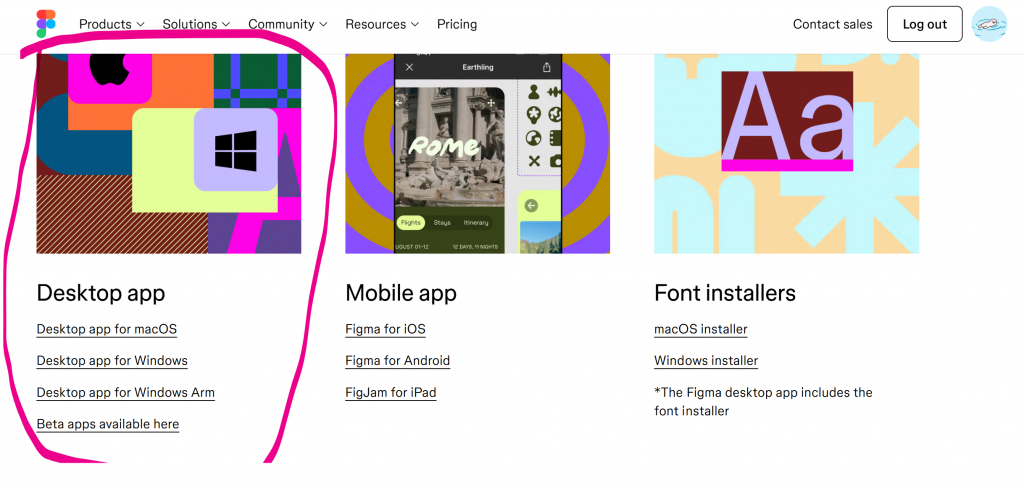Screen dimensions: 1024x485
Task: Click the Log out button
Action: [x=925, y=24]
